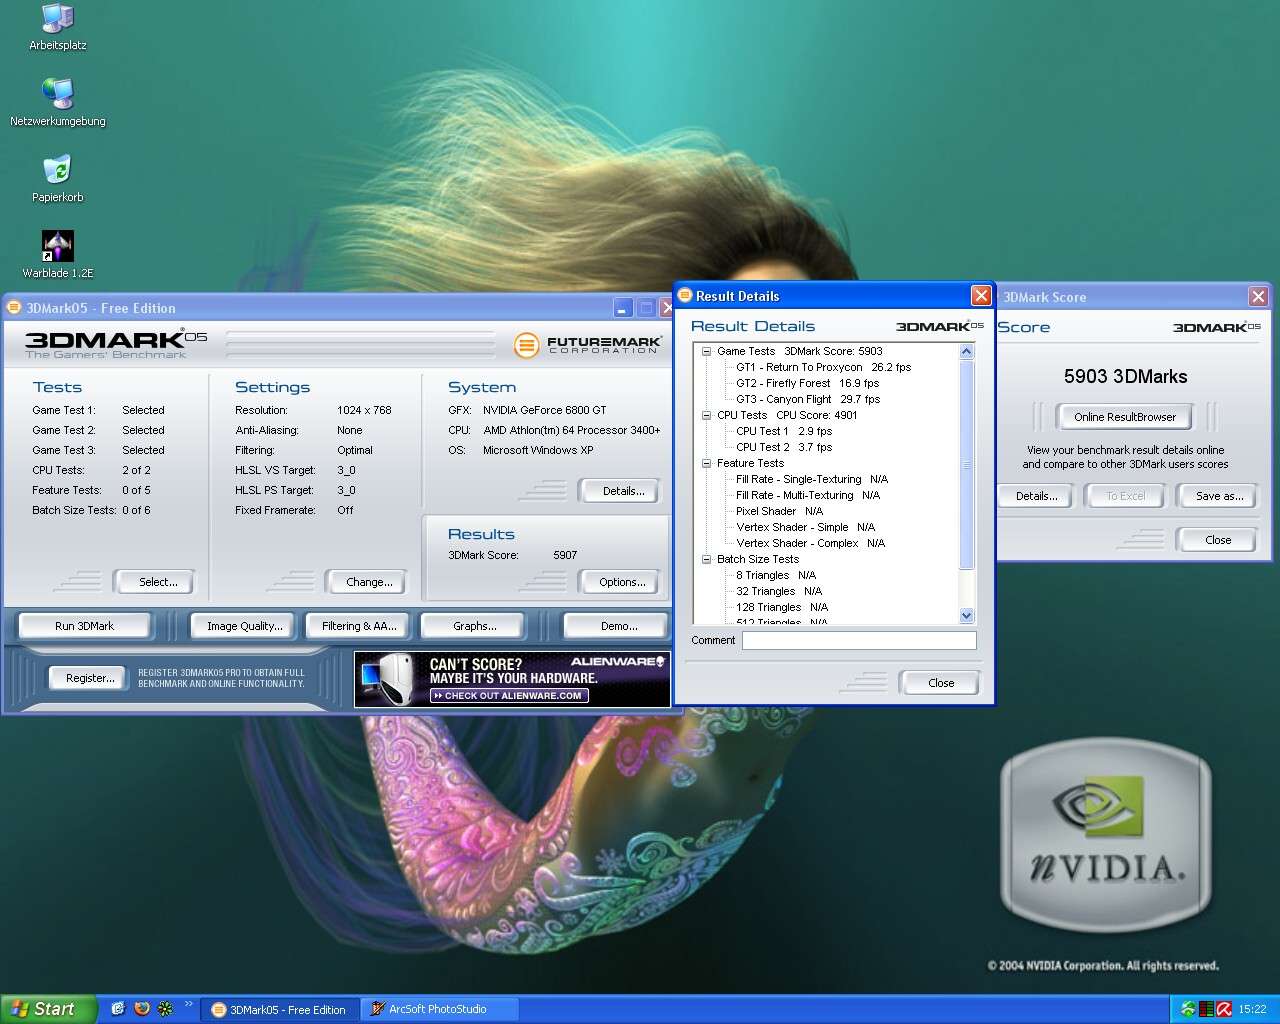1280x1024 pixels.
Task: Select GT2 - Firefly Forest row
Action: point(808,383)
